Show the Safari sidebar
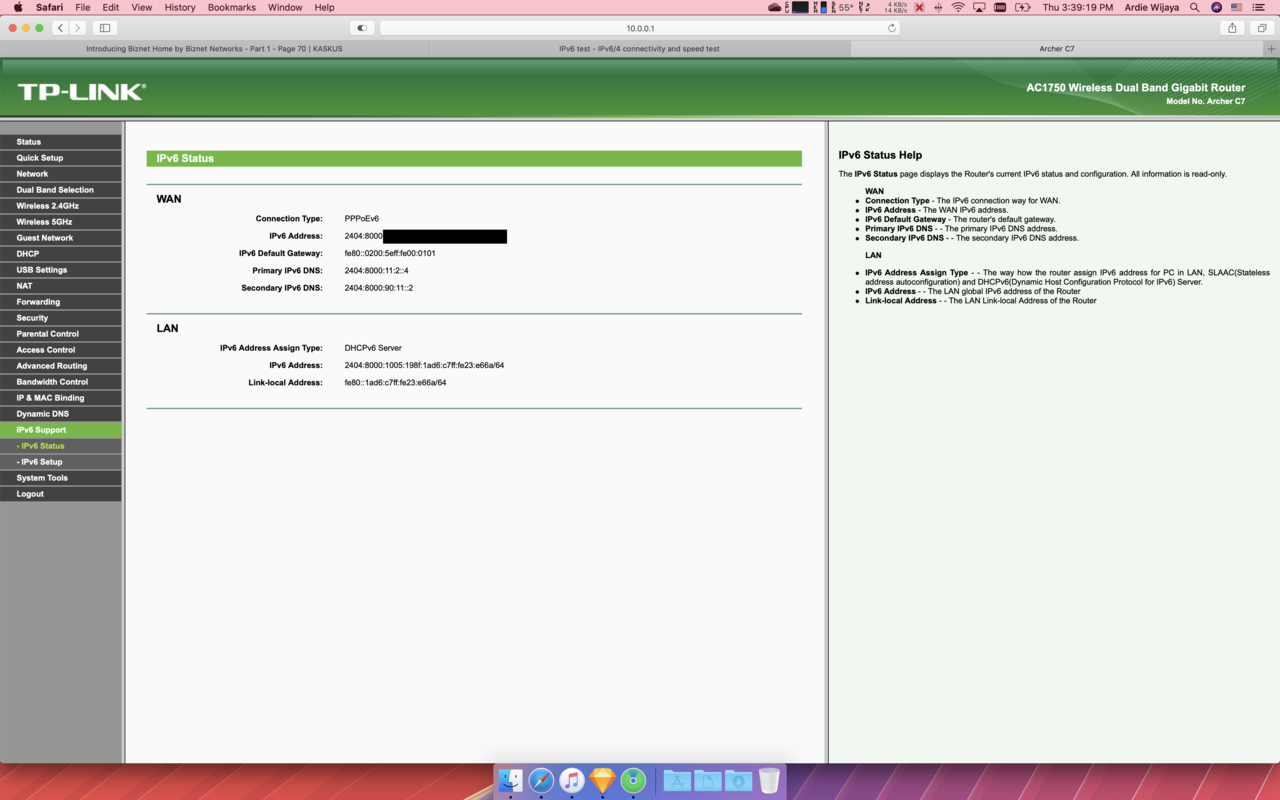This screenshot has width=1280, height=800. [x=103, y=28]
